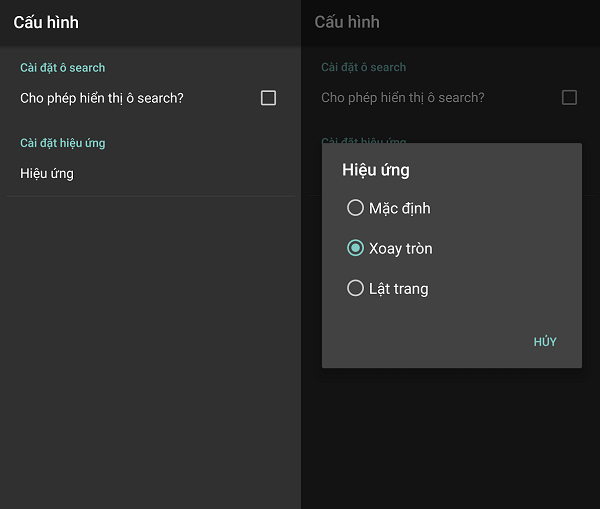Viewport: 600px width, 509px height.
Task: Click the 'Xoay tròn' option text
Action: click(400, 248)
